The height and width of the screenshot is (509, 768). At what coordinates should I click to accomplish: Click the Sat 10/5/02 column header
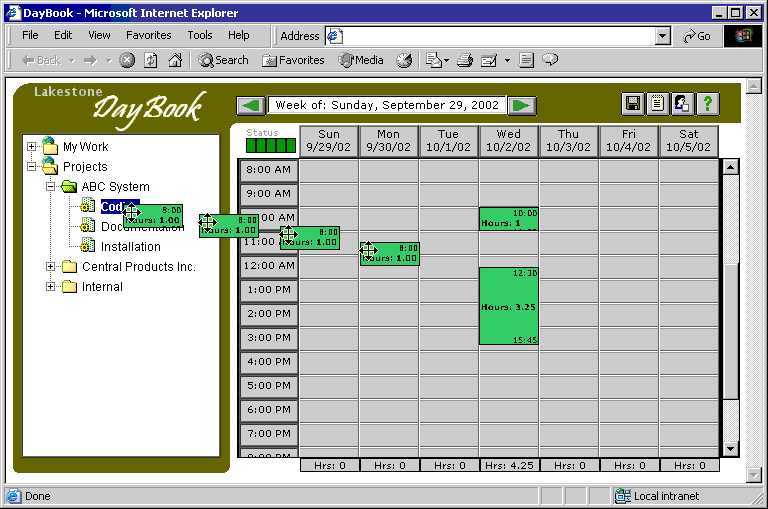tap(688, 141)
